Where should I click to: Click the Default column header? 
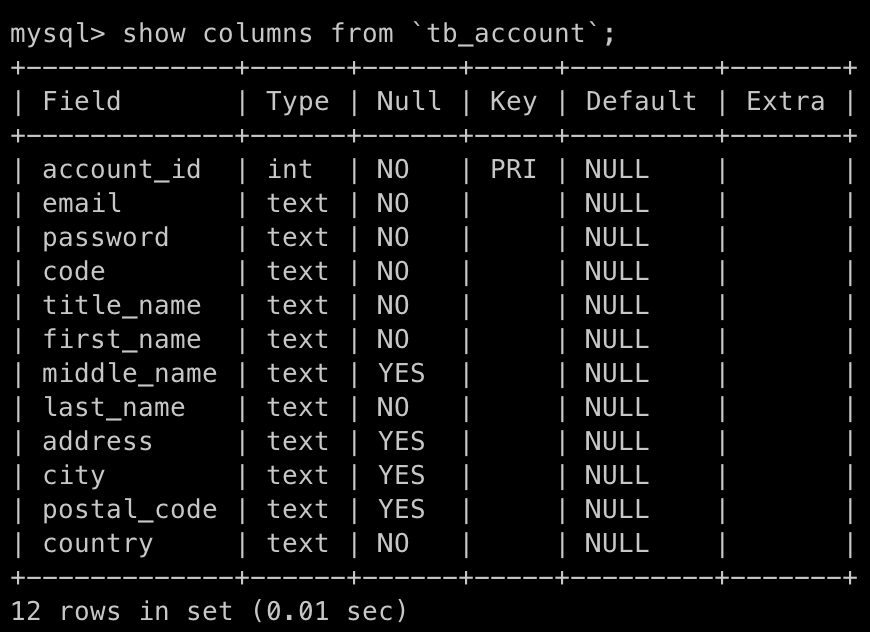pos(641,101)
